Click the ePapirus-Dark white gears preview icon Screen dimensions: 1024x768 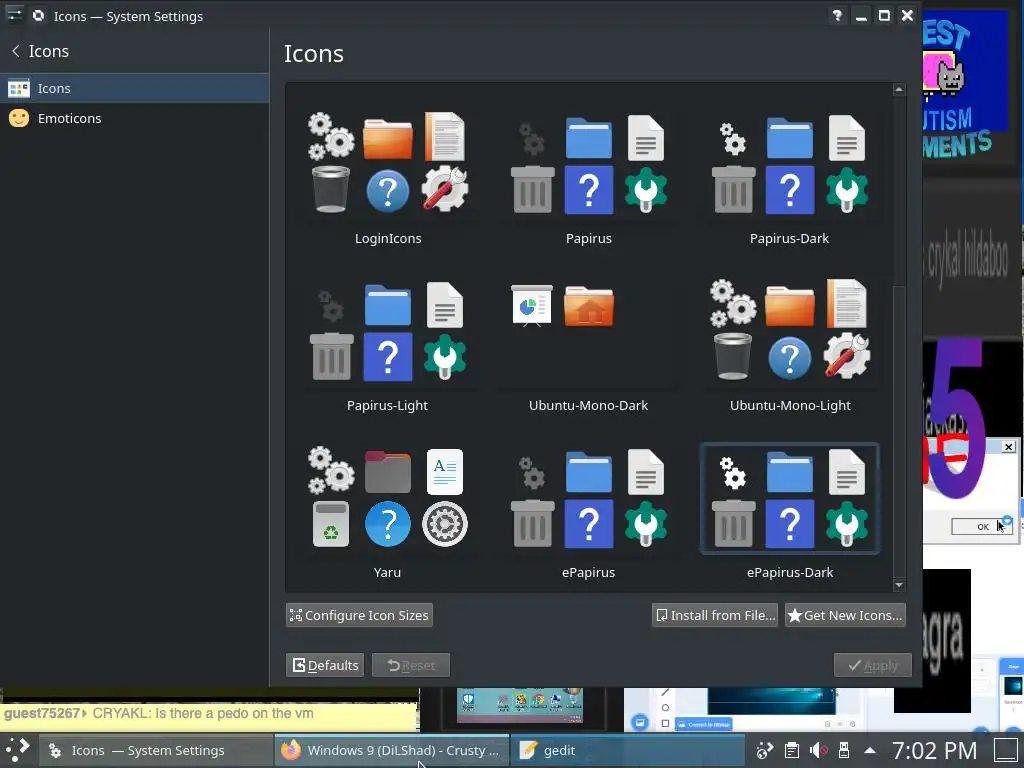pos(732,472)
